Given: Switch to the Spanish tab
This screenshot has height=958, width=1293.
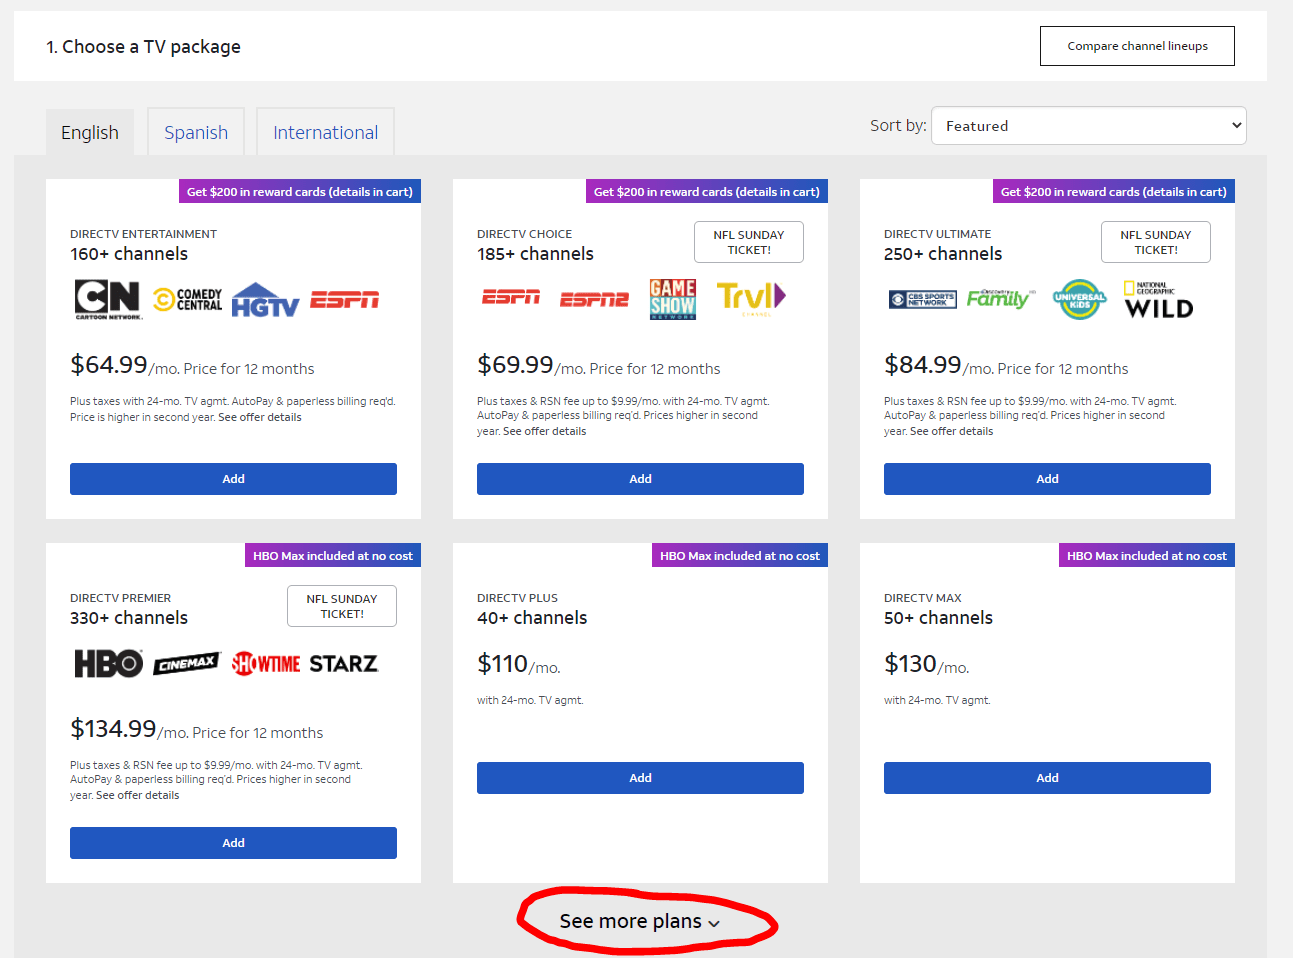Looking at the screenshot, I should click(x=196, y=132).
